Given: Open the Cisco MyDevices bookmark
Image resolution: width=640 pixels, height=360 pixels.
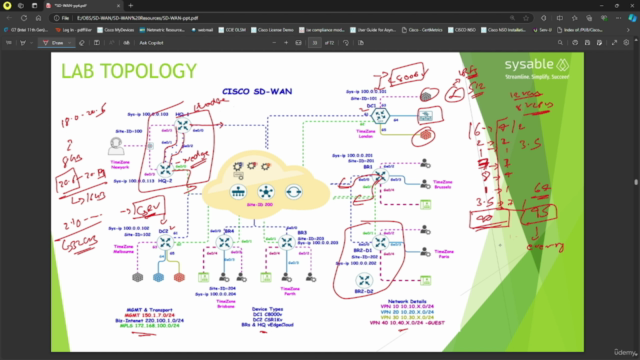Looking at the screenshot, I should 116,30.
